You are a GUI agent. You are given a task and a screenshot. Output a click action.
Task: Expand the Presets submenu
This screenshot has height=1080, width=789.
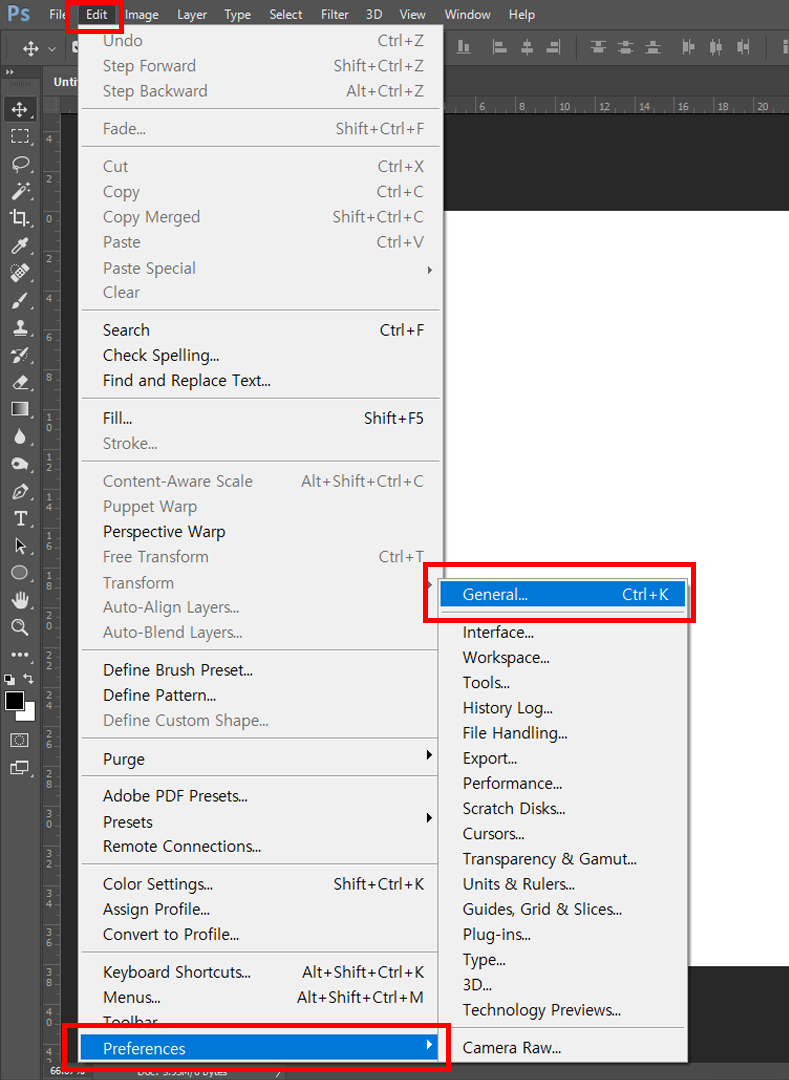260,821
